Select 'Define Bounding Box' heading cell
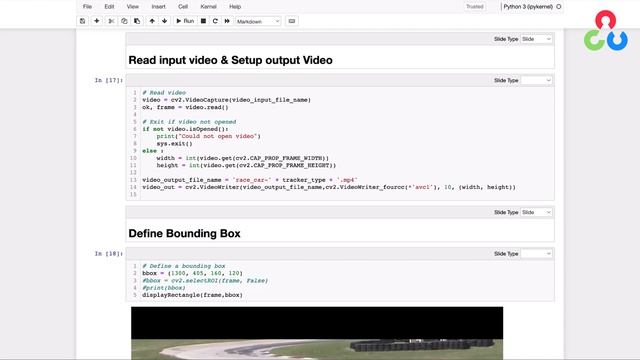The height and width of the screenshot is (360, 640). point(184,233)
